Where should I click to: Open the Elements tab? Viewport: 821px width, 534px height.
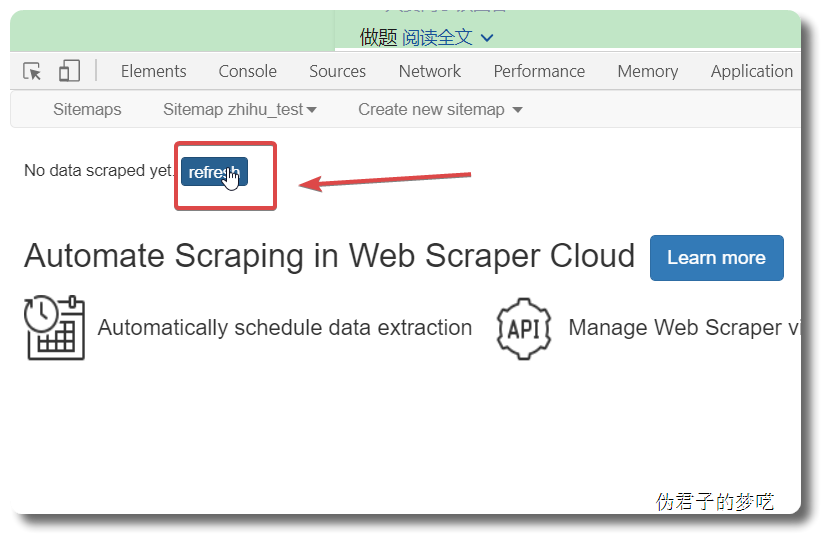point(153,71)
